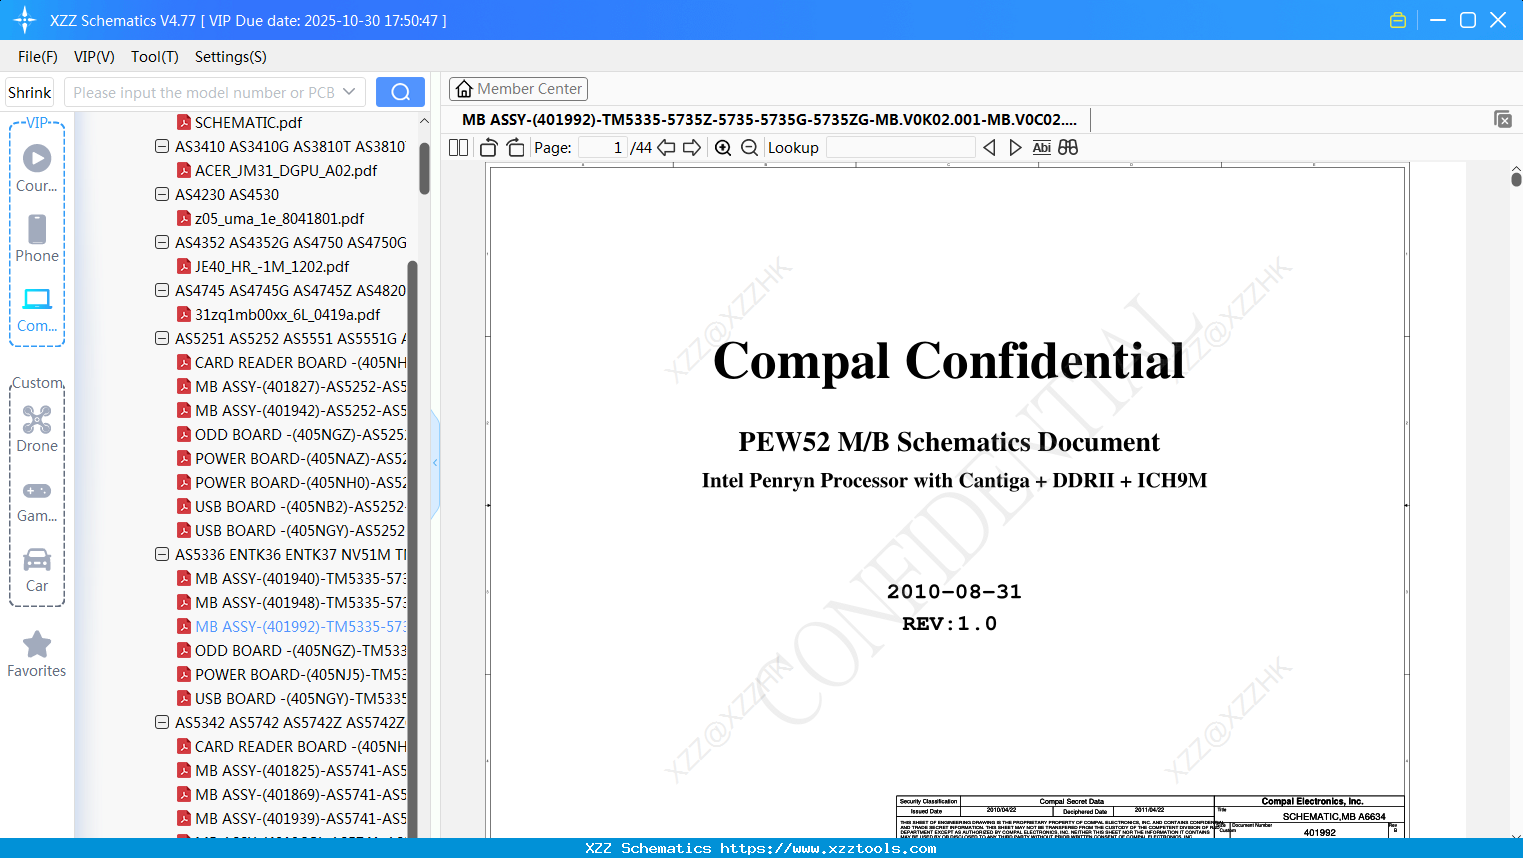Zoom in on the schematic

[723, 147]
